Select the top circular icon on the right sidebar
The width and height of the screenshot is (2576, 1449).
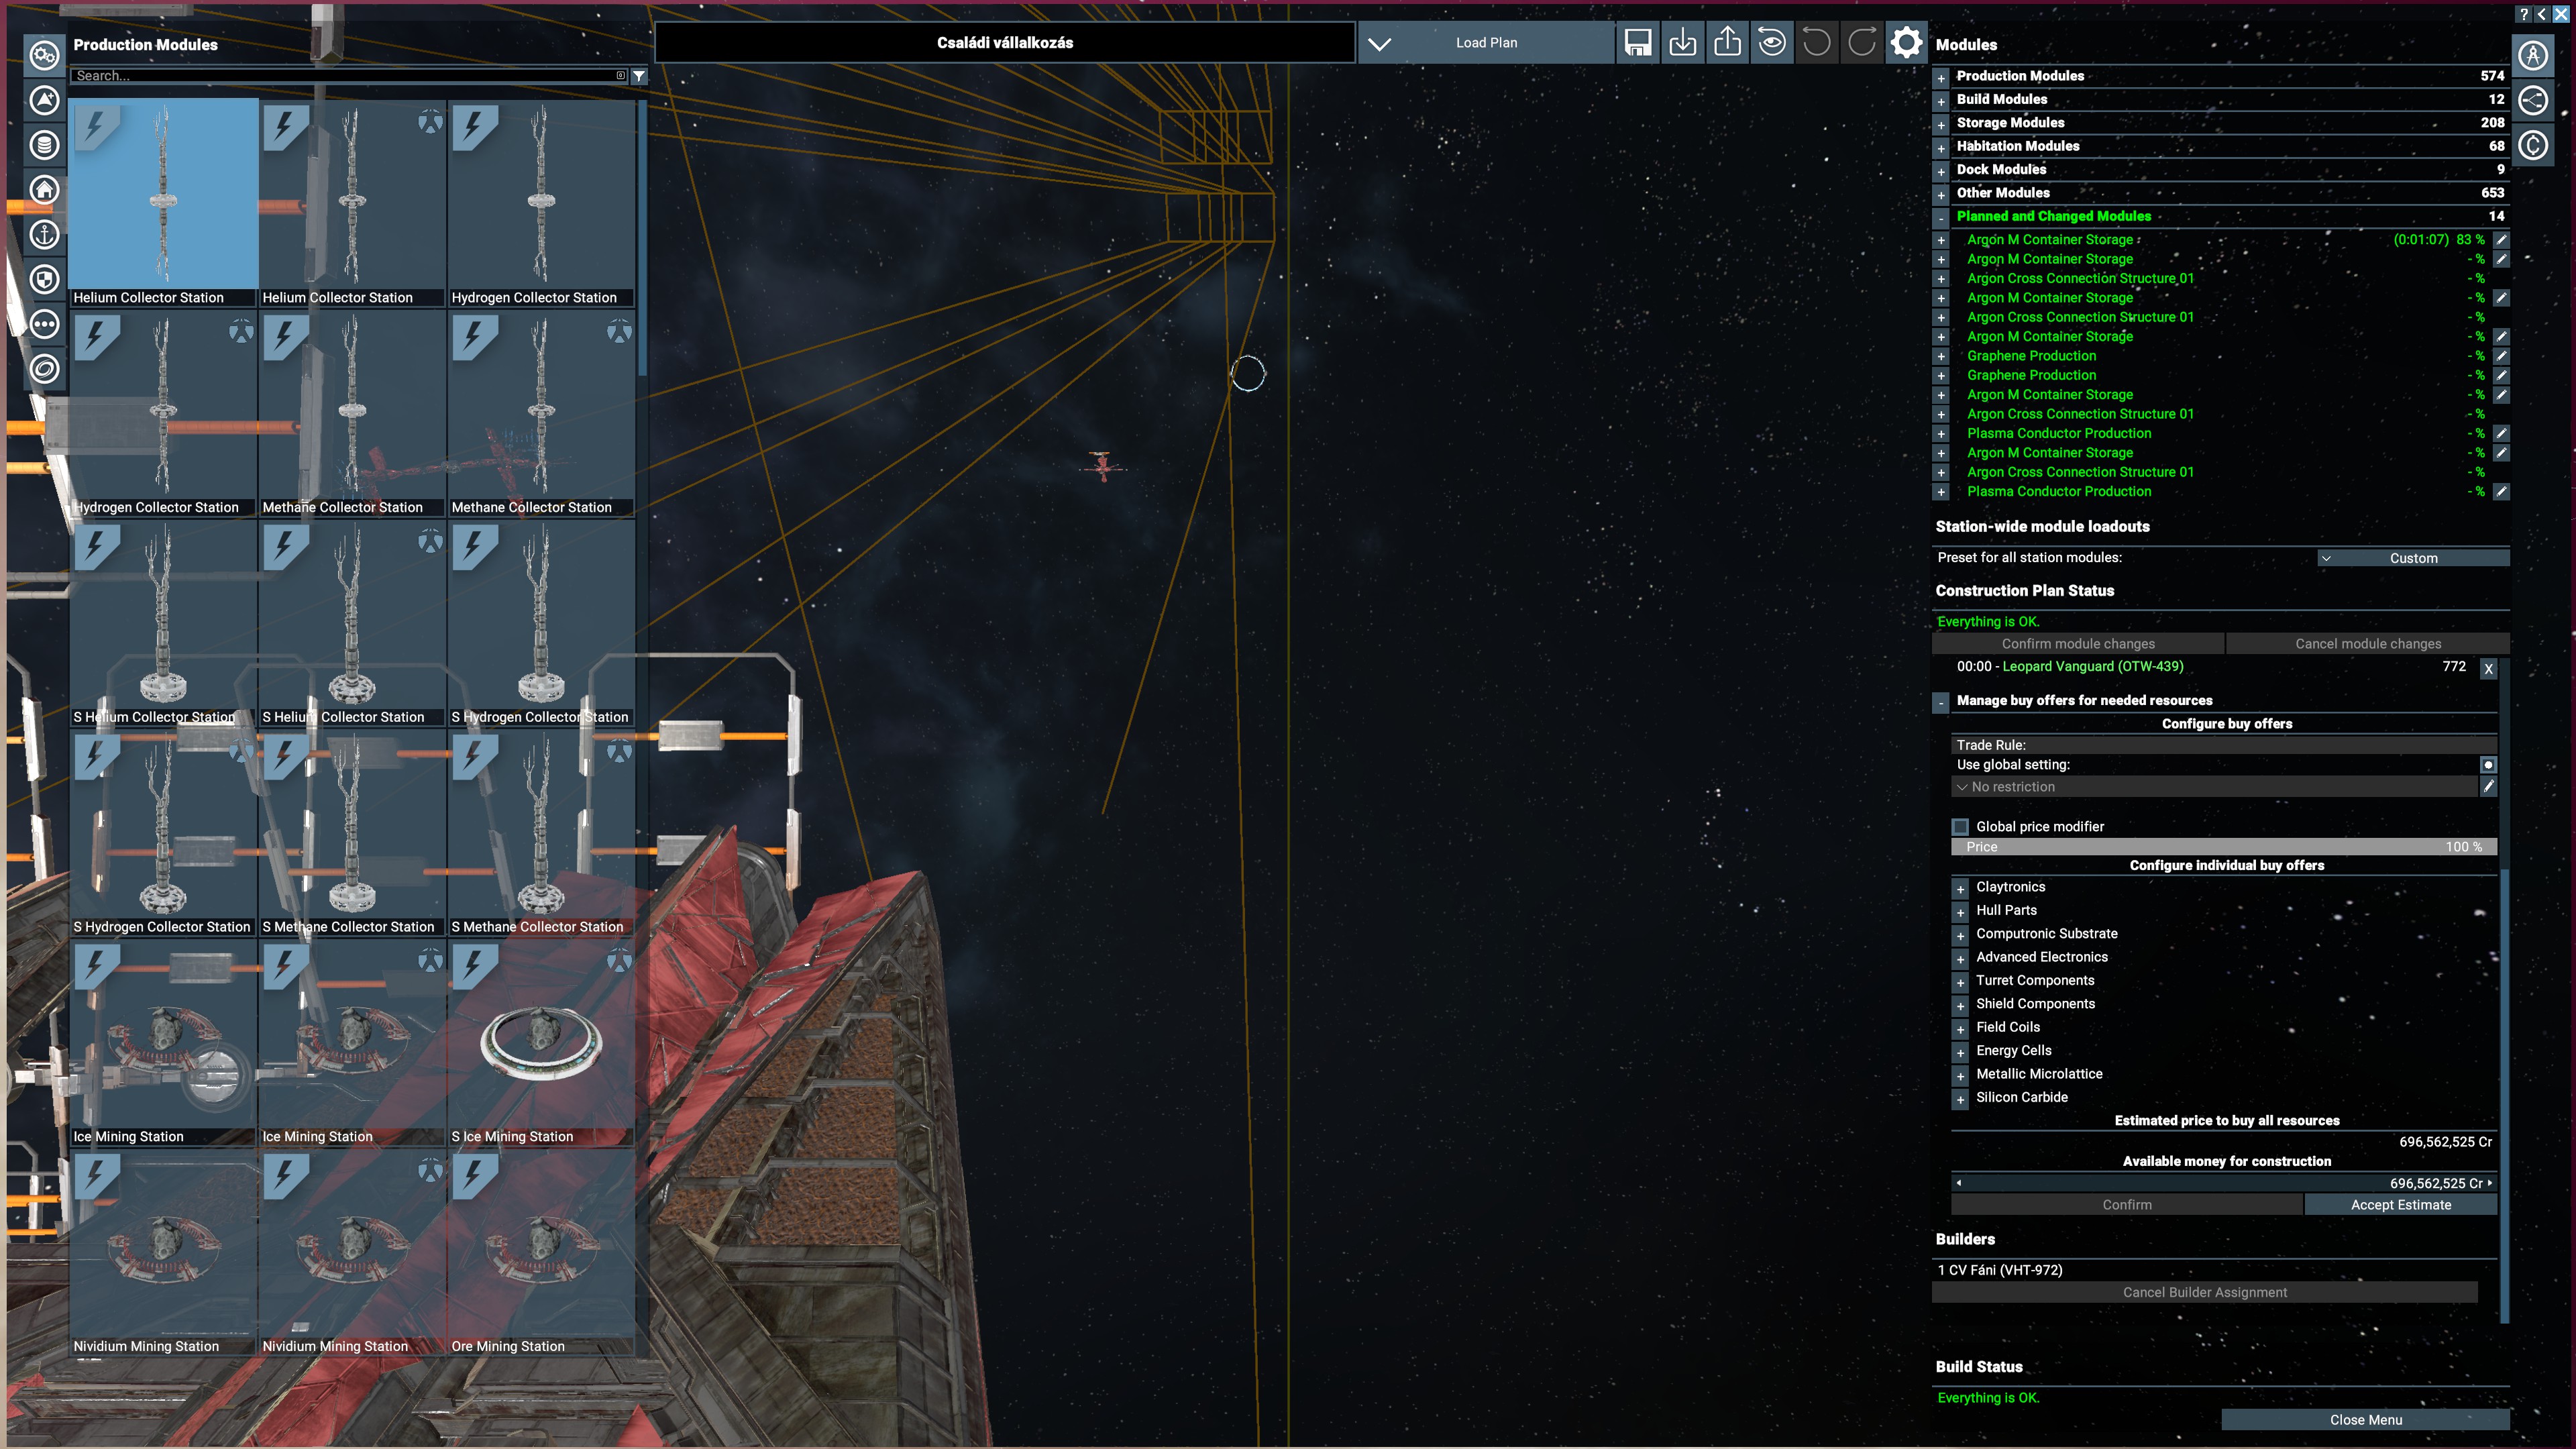pyautogui.click(x=2533, y=56)
